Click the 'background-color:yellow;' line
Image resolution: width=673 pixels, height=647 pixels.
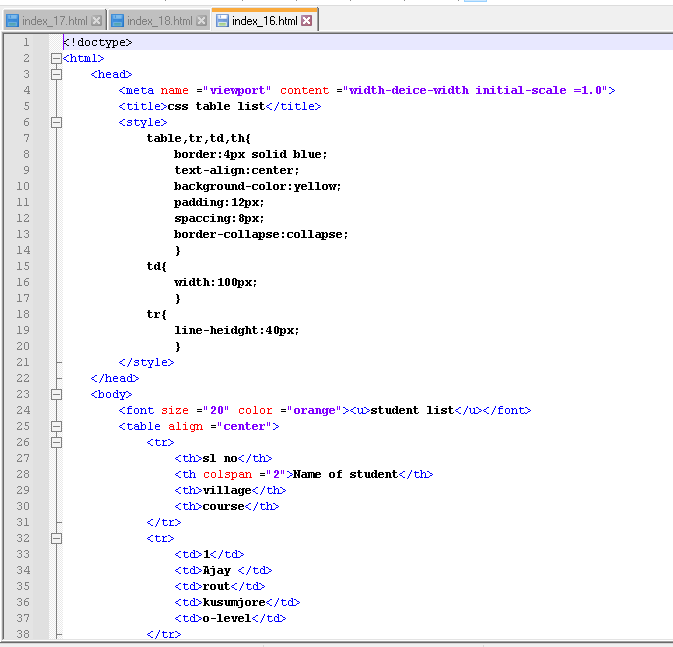pos(257,186)
